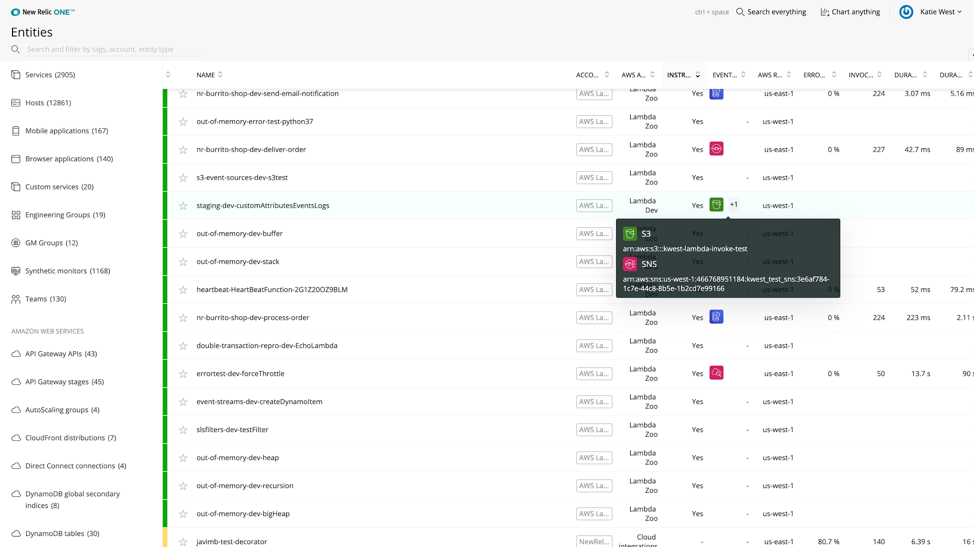Star nr-burrito-shop-dev-process-order entity
This screenshot has height=547, width=974.
183,317
